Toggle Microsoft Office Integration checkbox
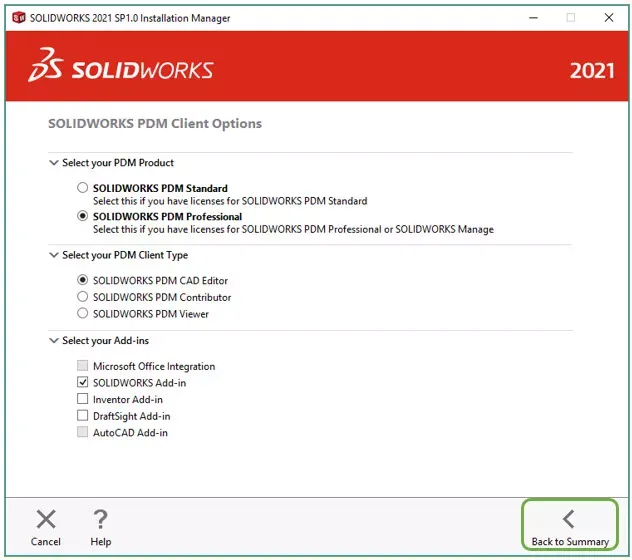The width and height of the screenshot is (632, 560). coord(82,366)
